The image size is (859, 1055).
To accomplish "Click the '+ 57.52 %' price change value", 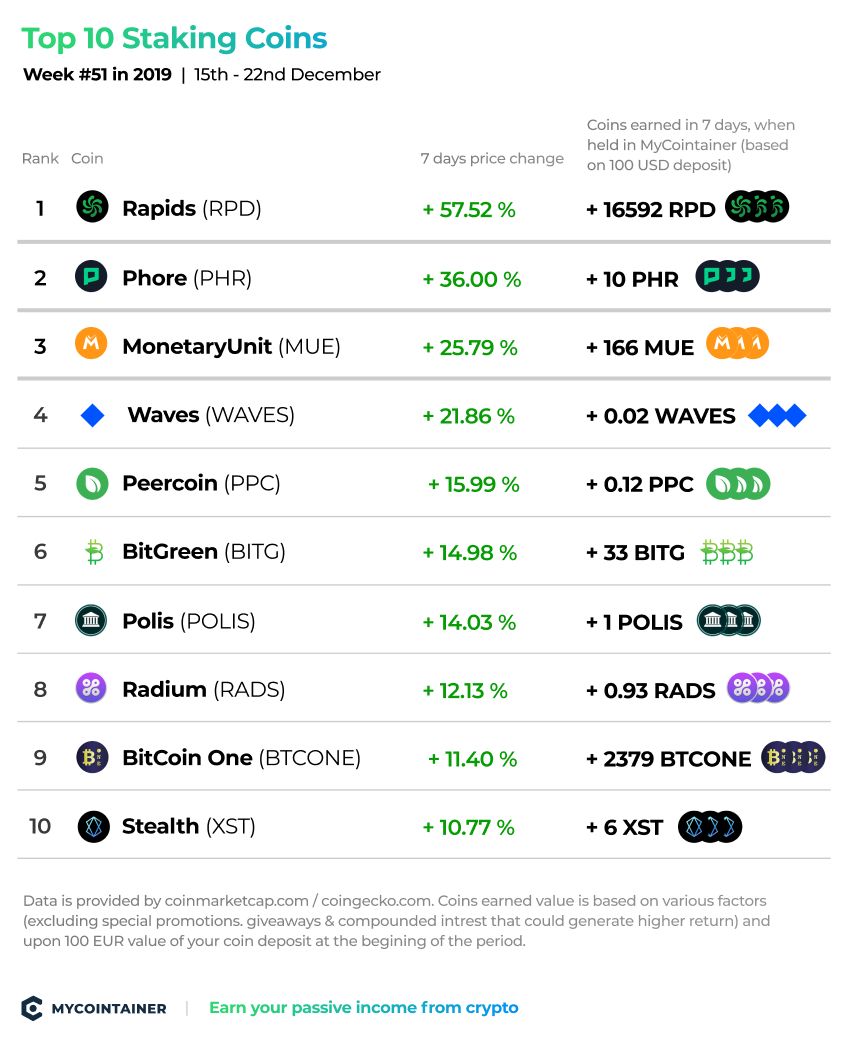I will click(469, 210).
